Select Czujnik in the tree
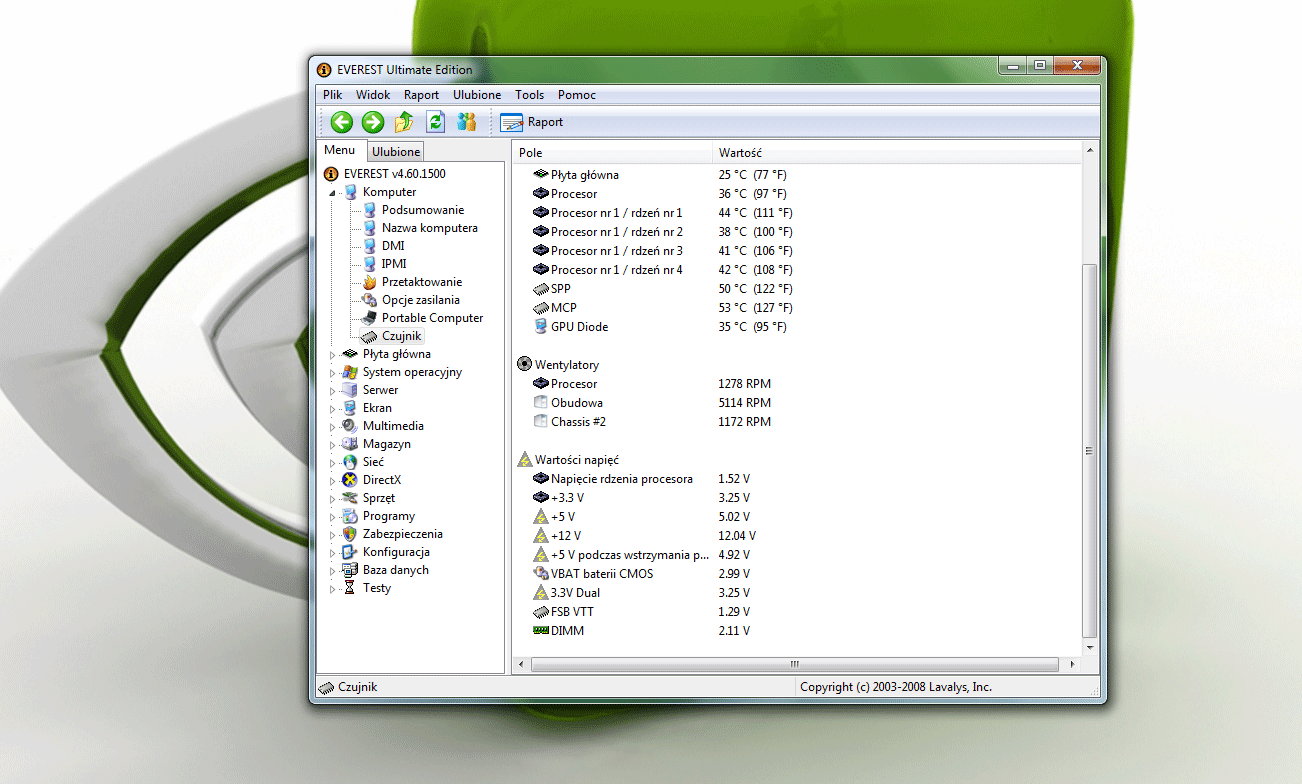Screen dimensions: 1302x784 pos(402,336)
